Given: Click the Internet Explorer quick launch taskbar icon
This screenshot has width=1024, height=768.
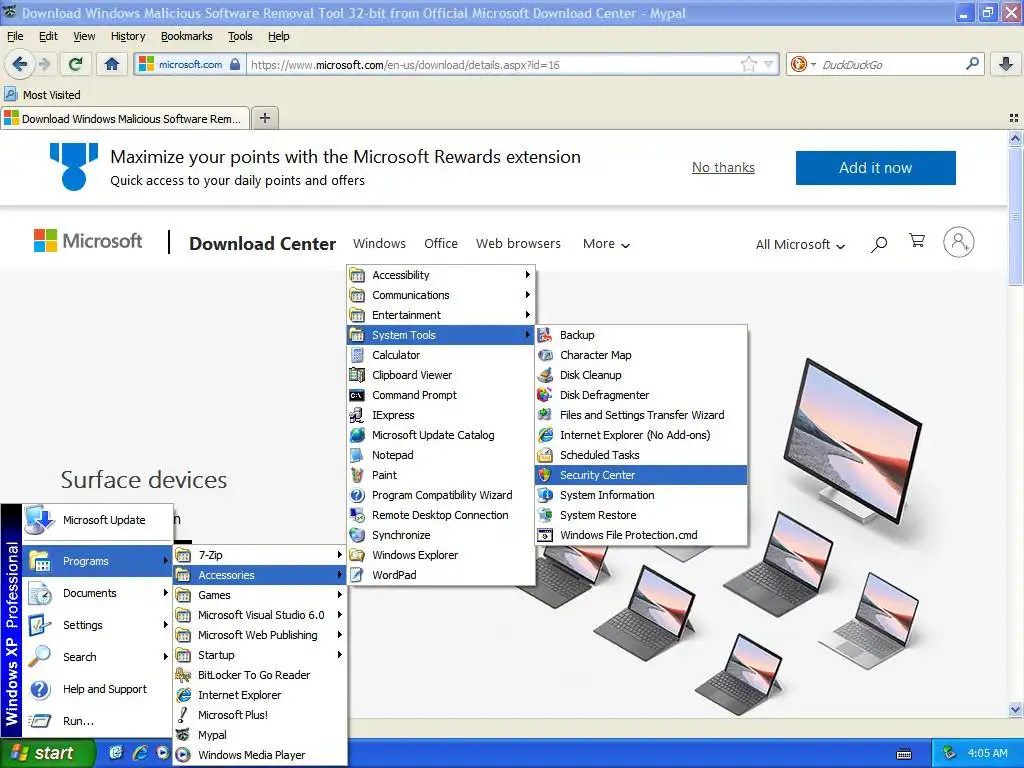Looking at the screenshot, I should tap(140, 753).
